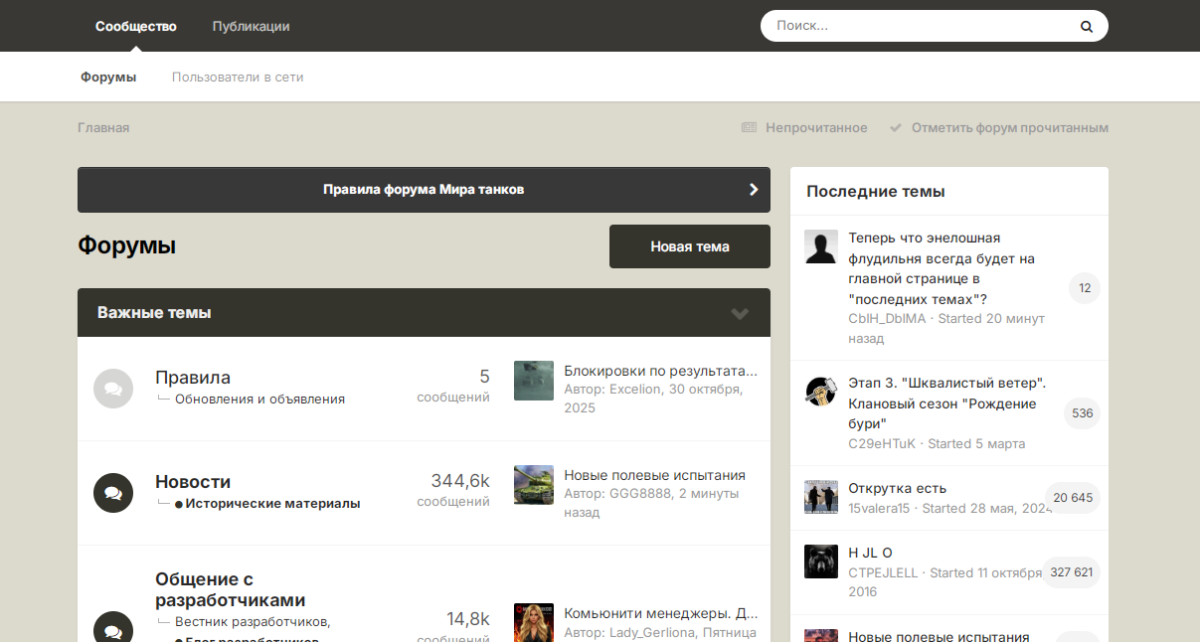1200x642 pixels.
Task: Open the Правила forum title
Action: [193, 377]
